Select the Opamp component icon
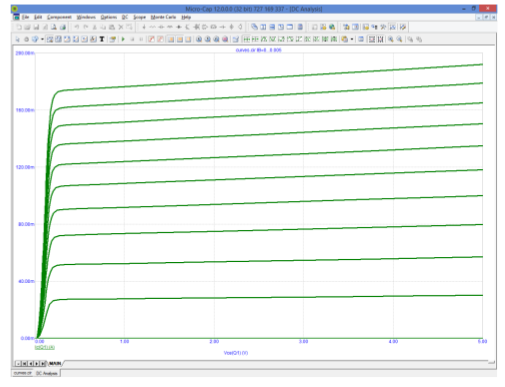 [x=204, y=27]
